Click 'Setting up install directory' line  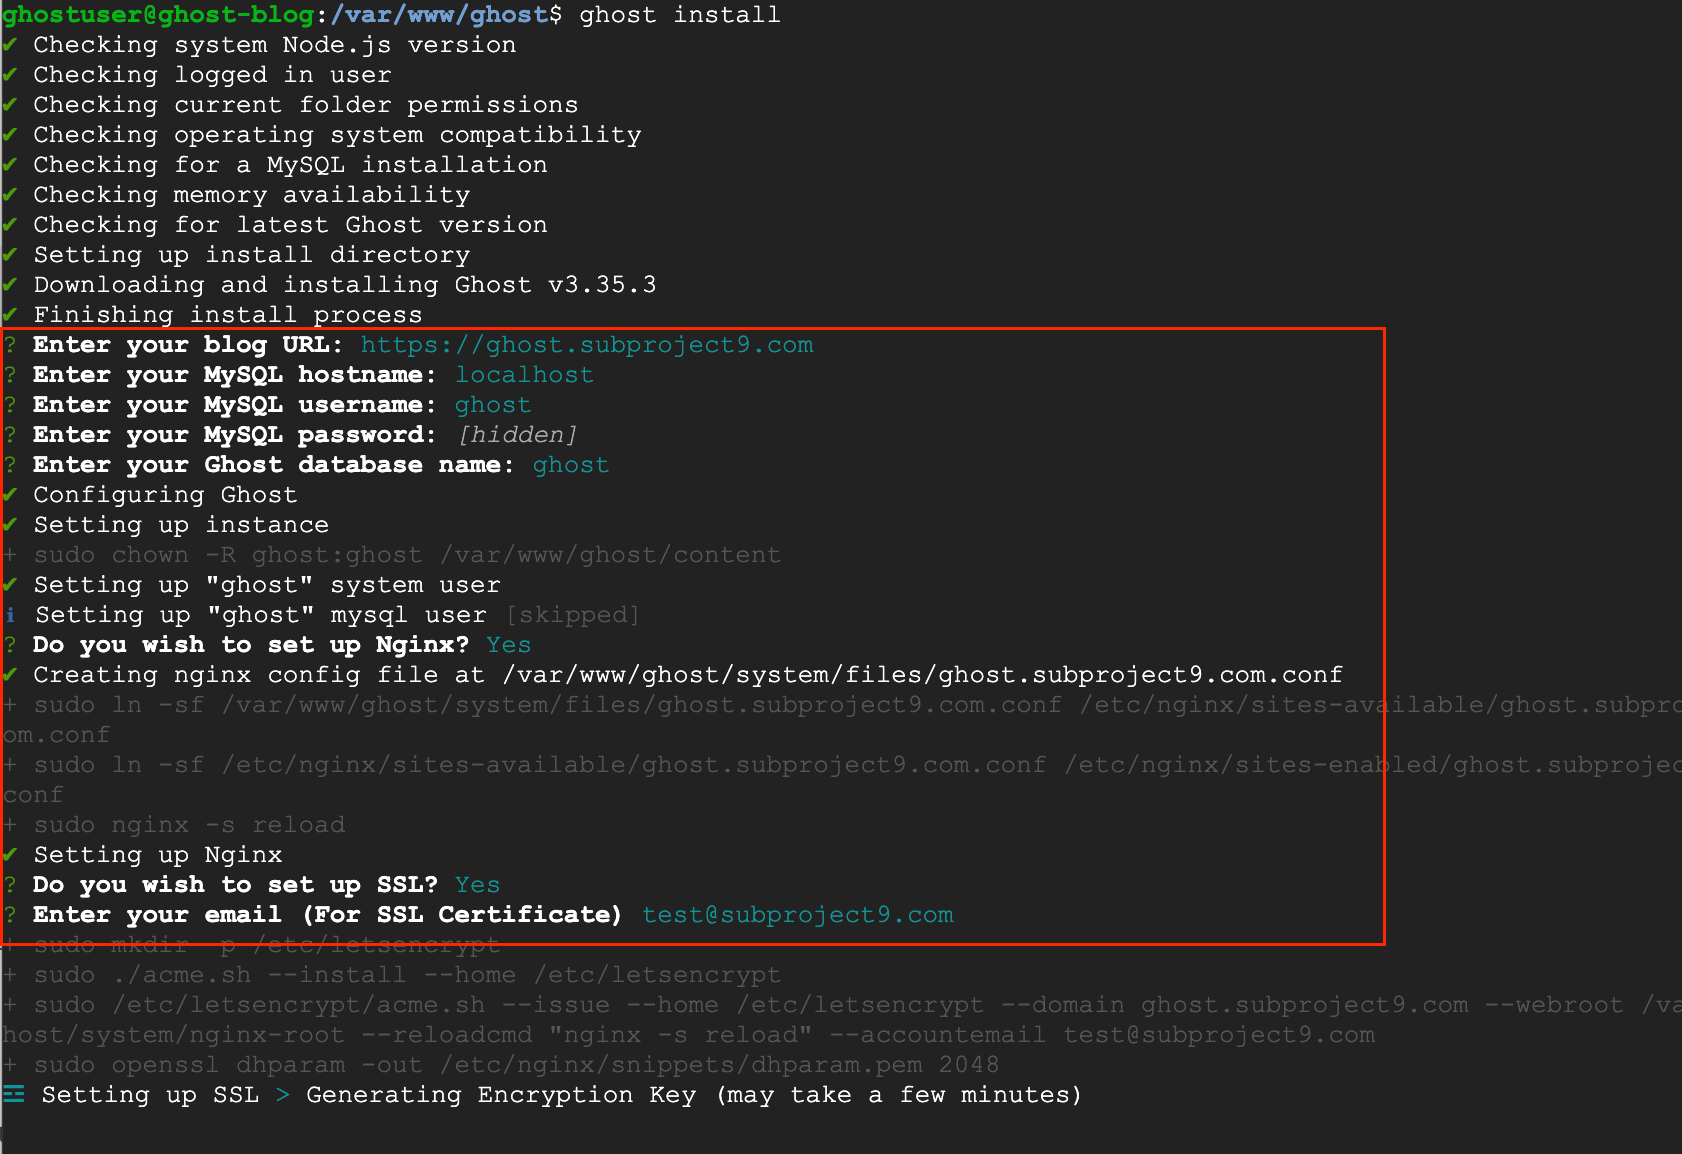[x=251, y=255]
